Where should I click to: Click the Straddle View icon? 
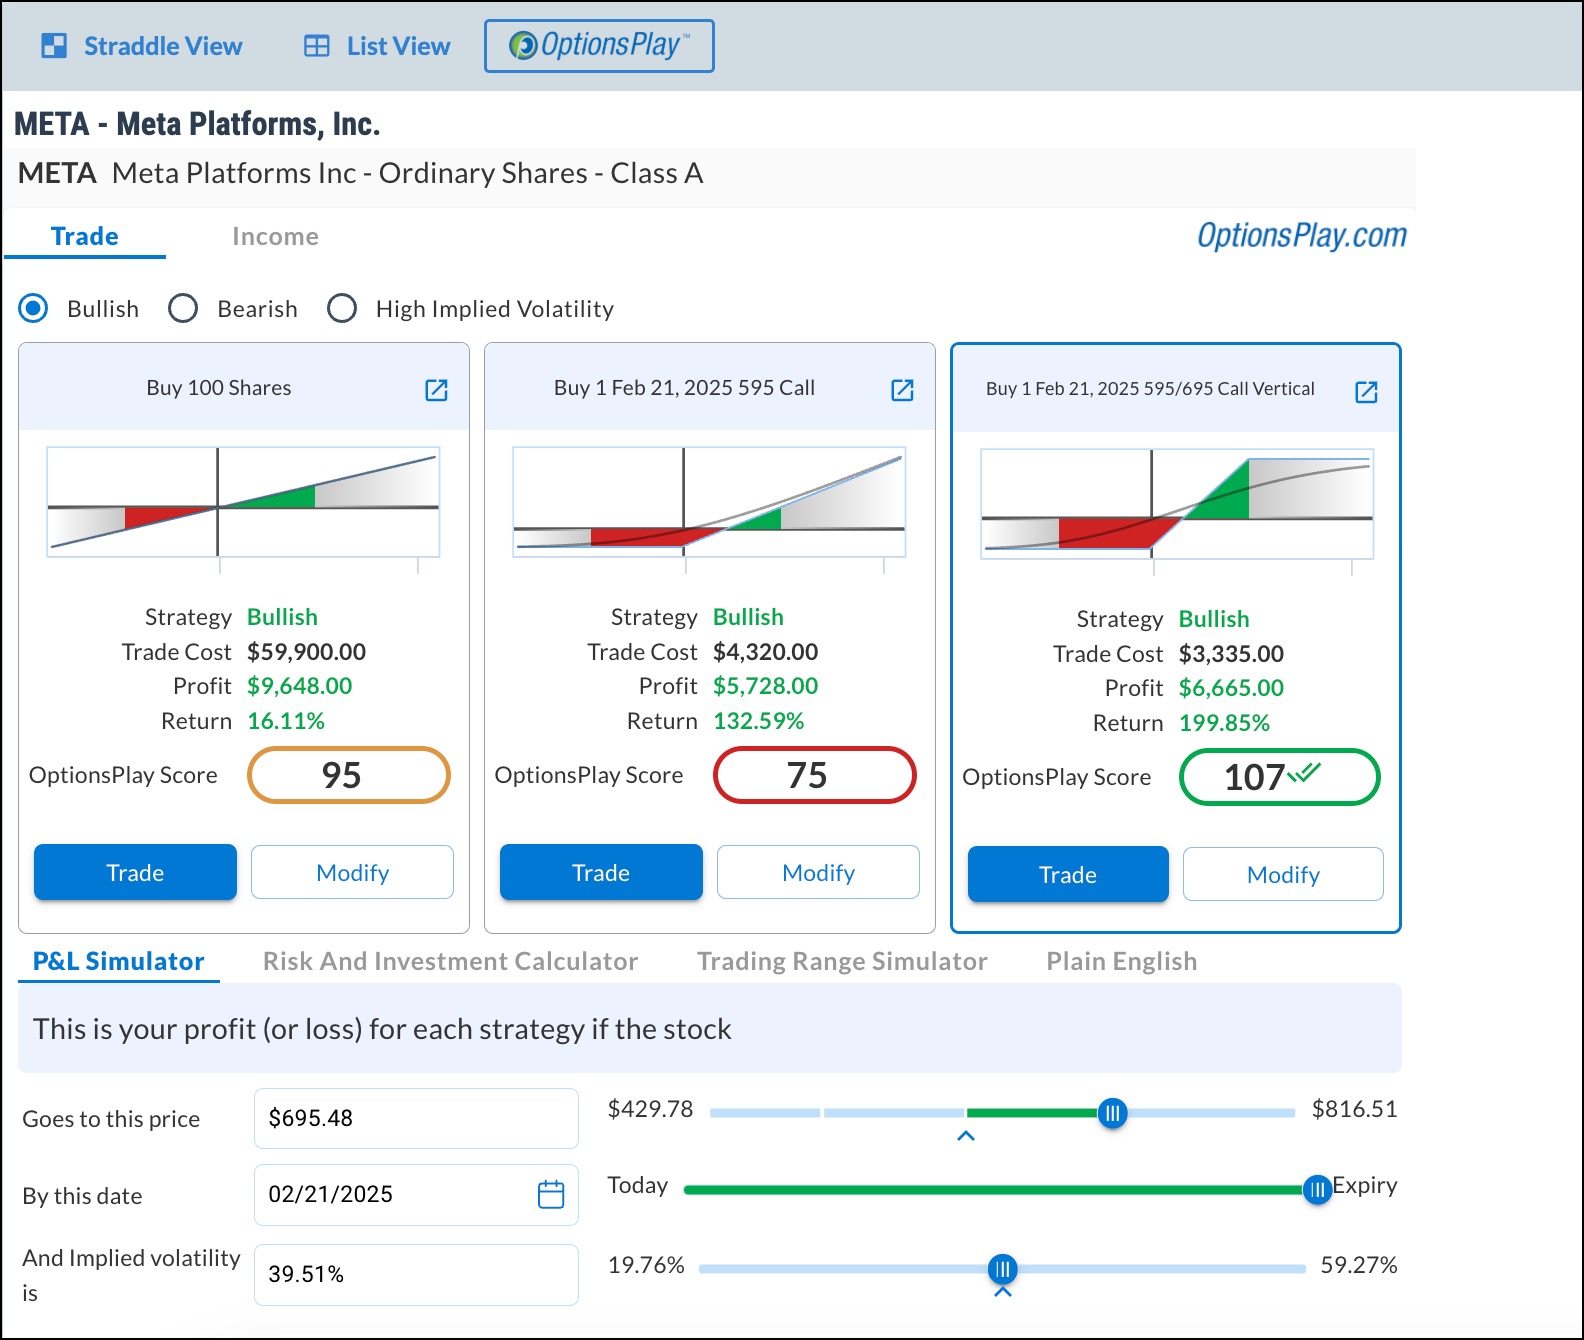pos(54,46)
